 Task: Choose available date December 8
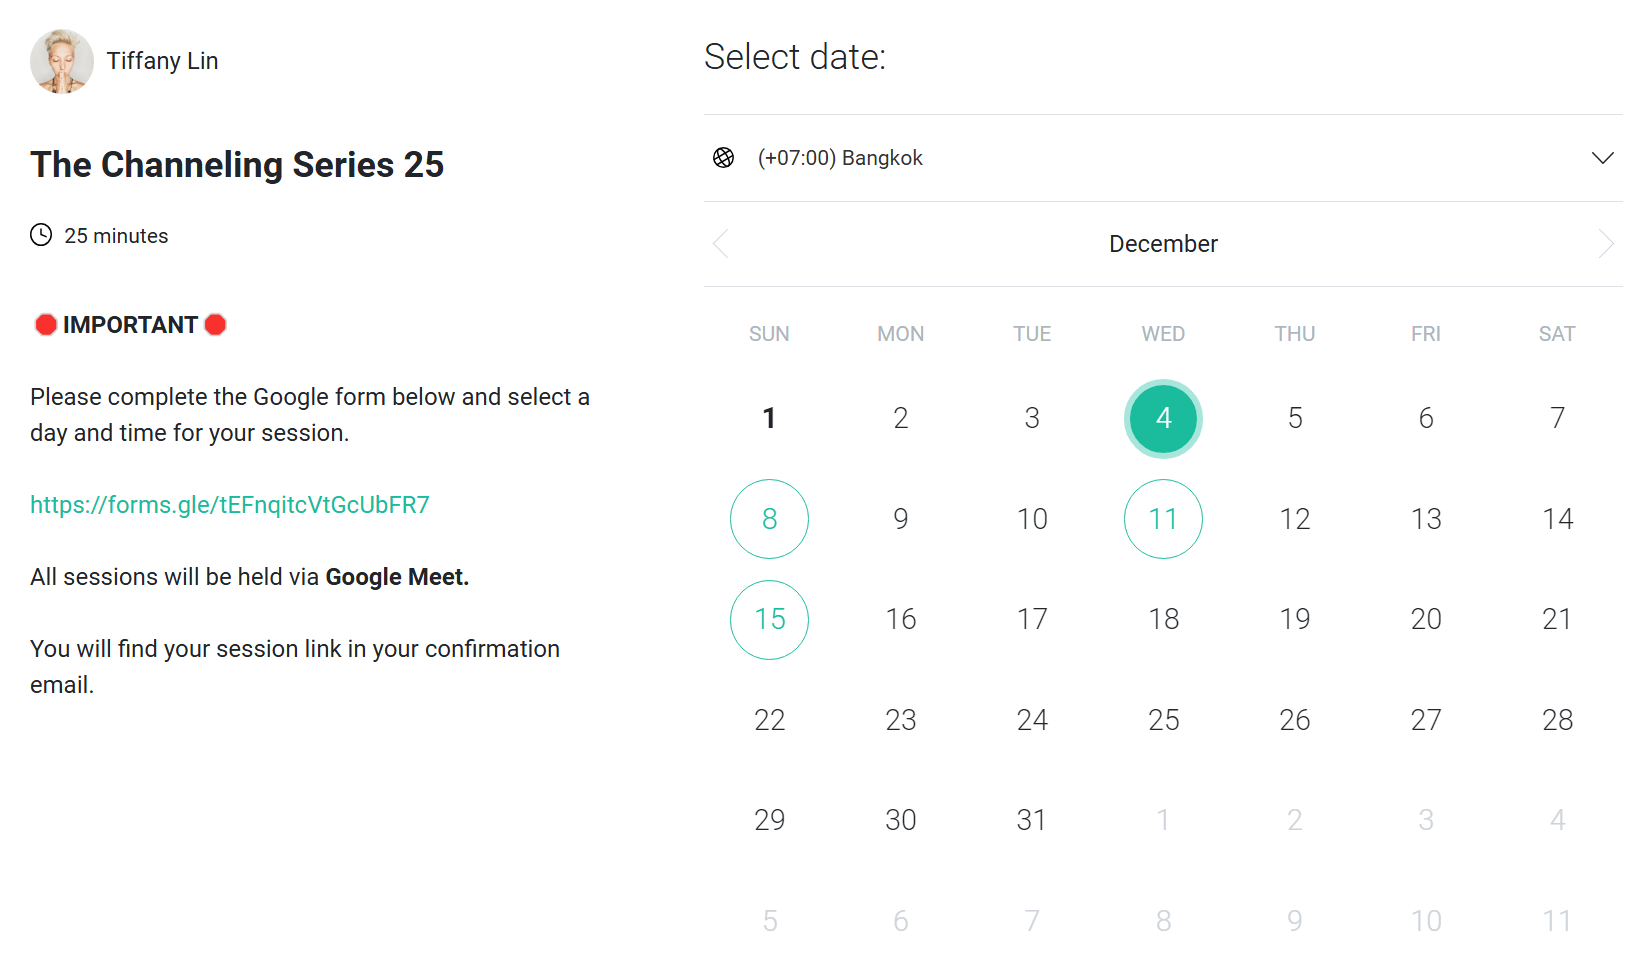click(x=769, y=519)
